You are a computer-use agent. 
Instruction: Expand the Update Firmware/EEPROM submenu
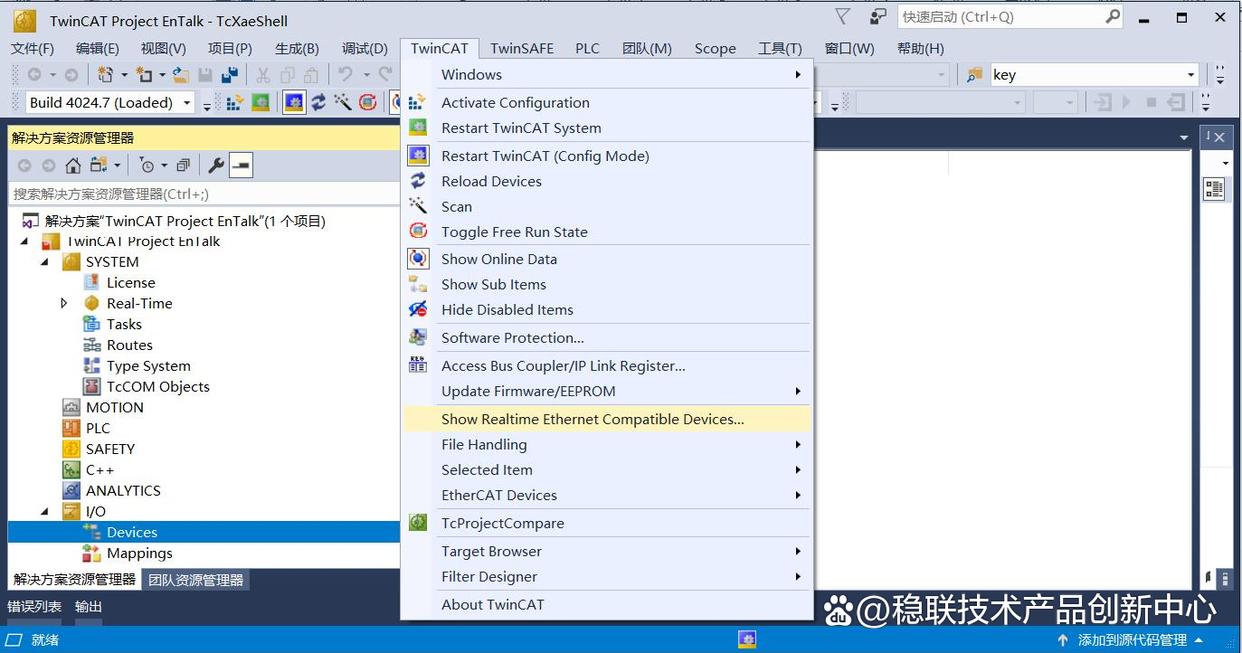[x=606, y=391]
